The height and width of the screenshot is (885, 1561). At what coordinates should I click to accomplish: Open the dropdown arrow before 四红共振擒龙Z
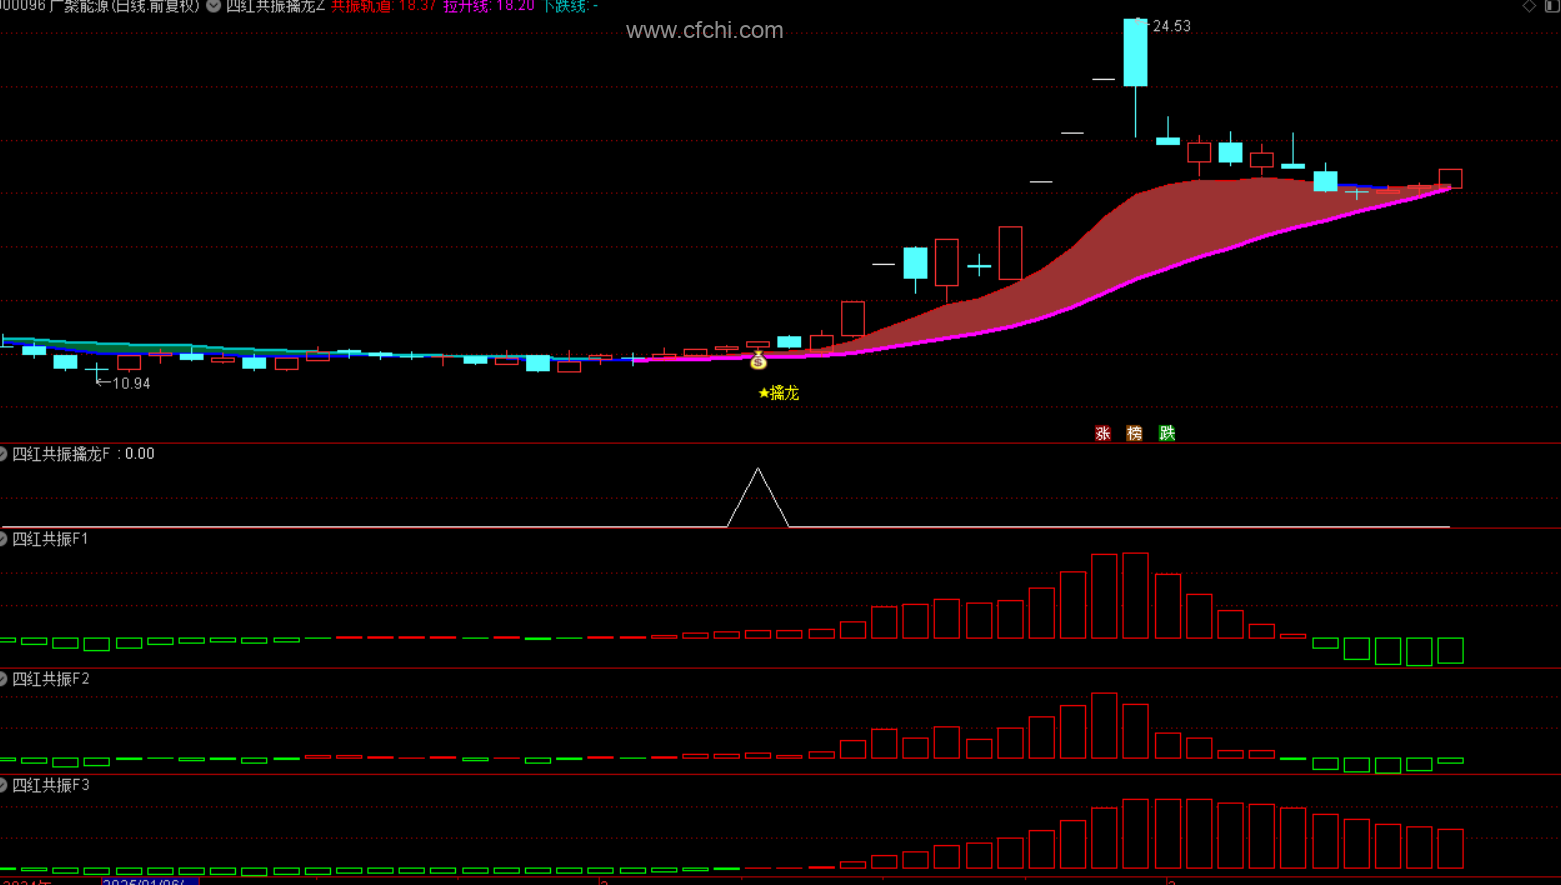214,6
